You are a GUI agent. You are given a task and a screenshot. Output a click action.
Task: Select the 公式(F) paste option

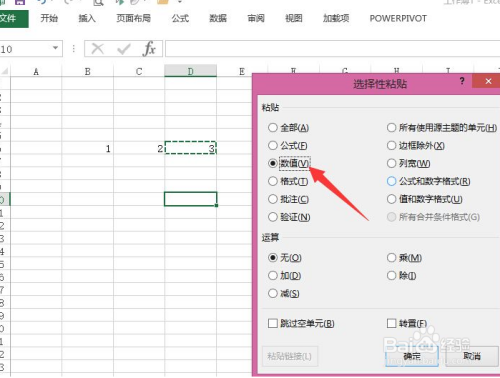288,145
